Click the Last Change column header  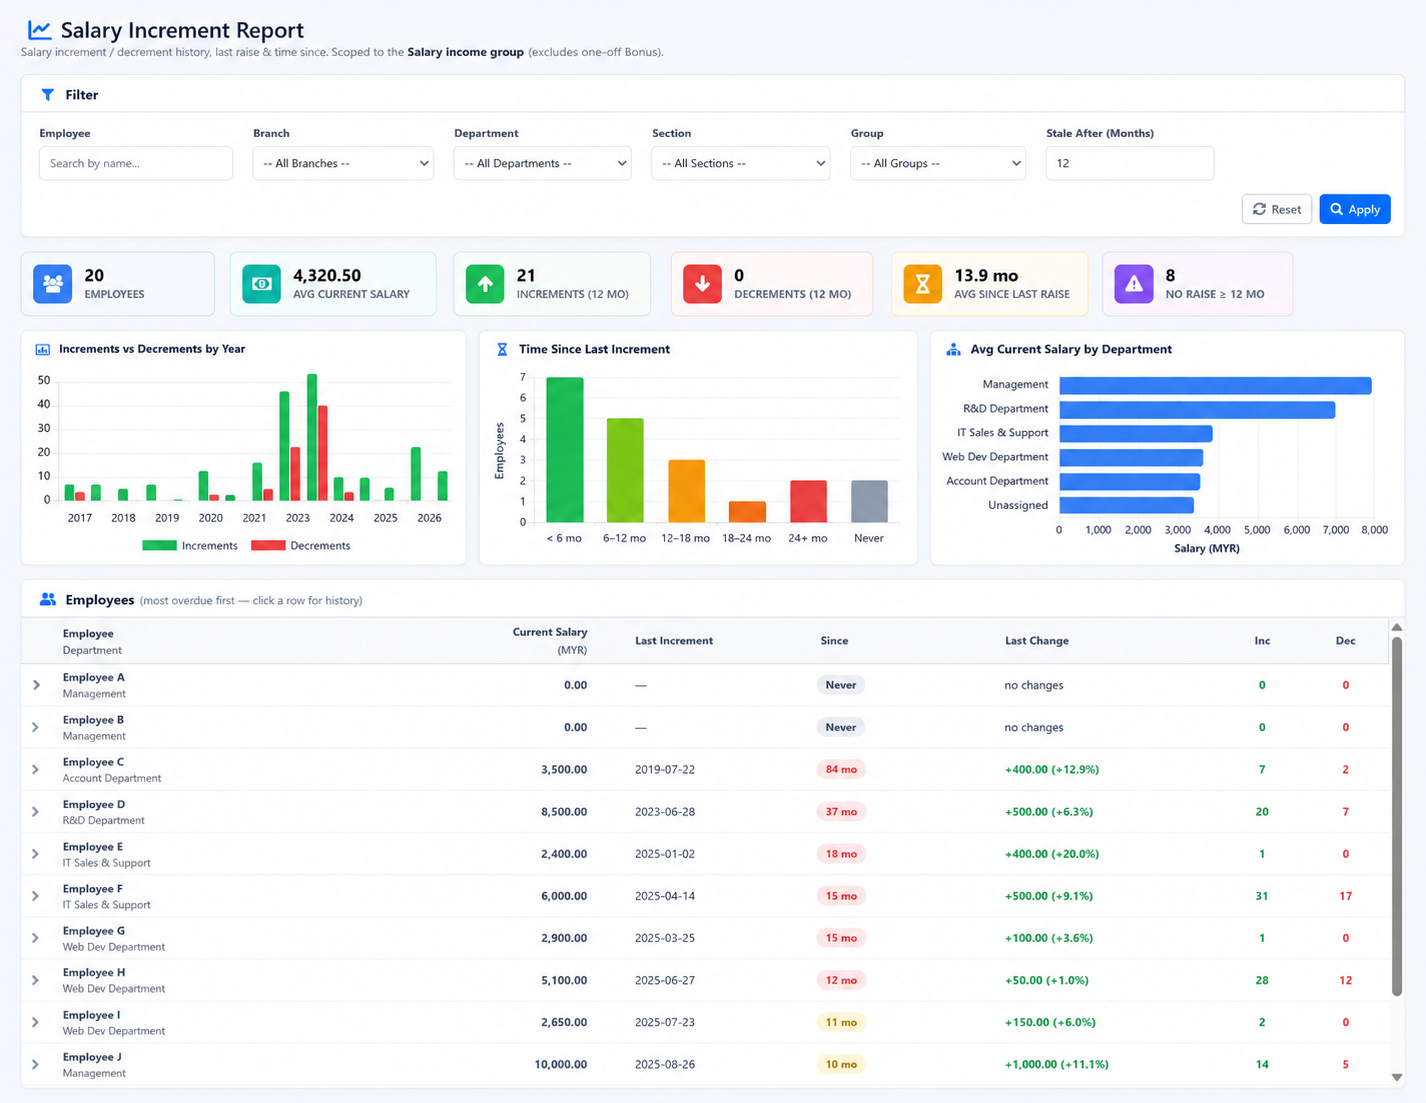(1037, 641)
